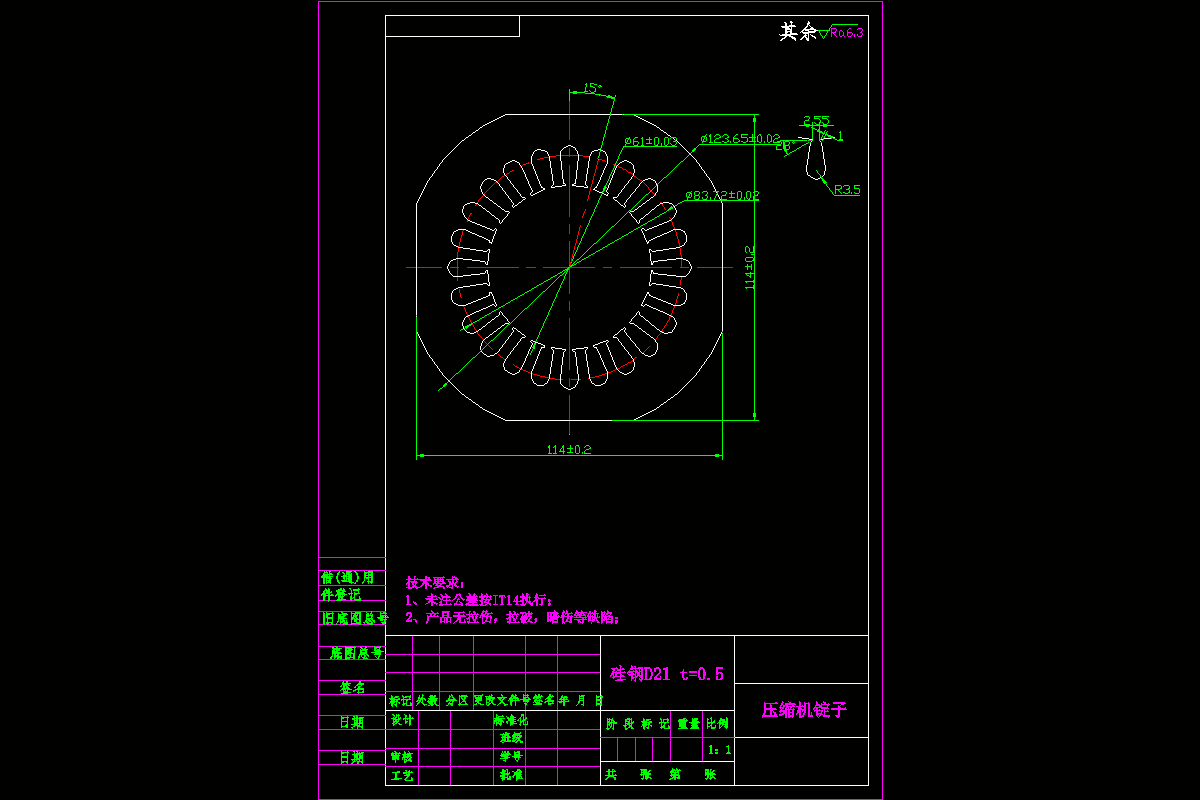Select the 阶段标记 header cell

pos(638,723)
